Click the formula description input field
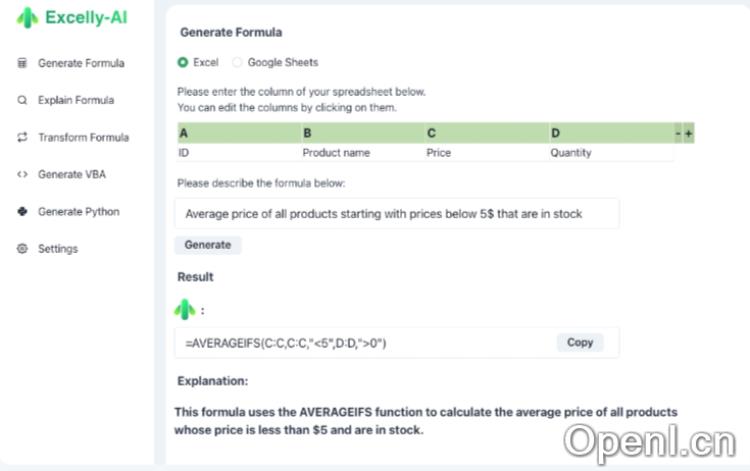The width and height of the screenshot is (750, 471). pyautogui.click(x=397, y=213)
